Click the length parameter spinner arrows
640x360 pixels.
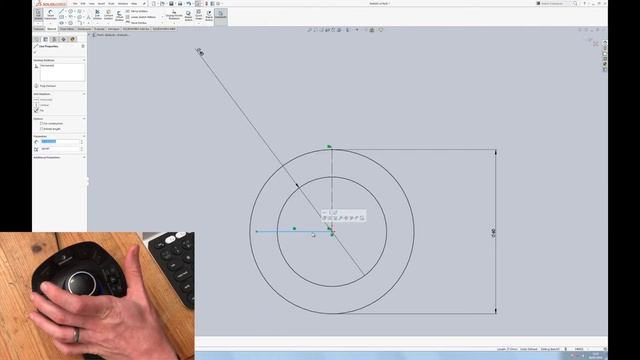(x=82, y=142)
